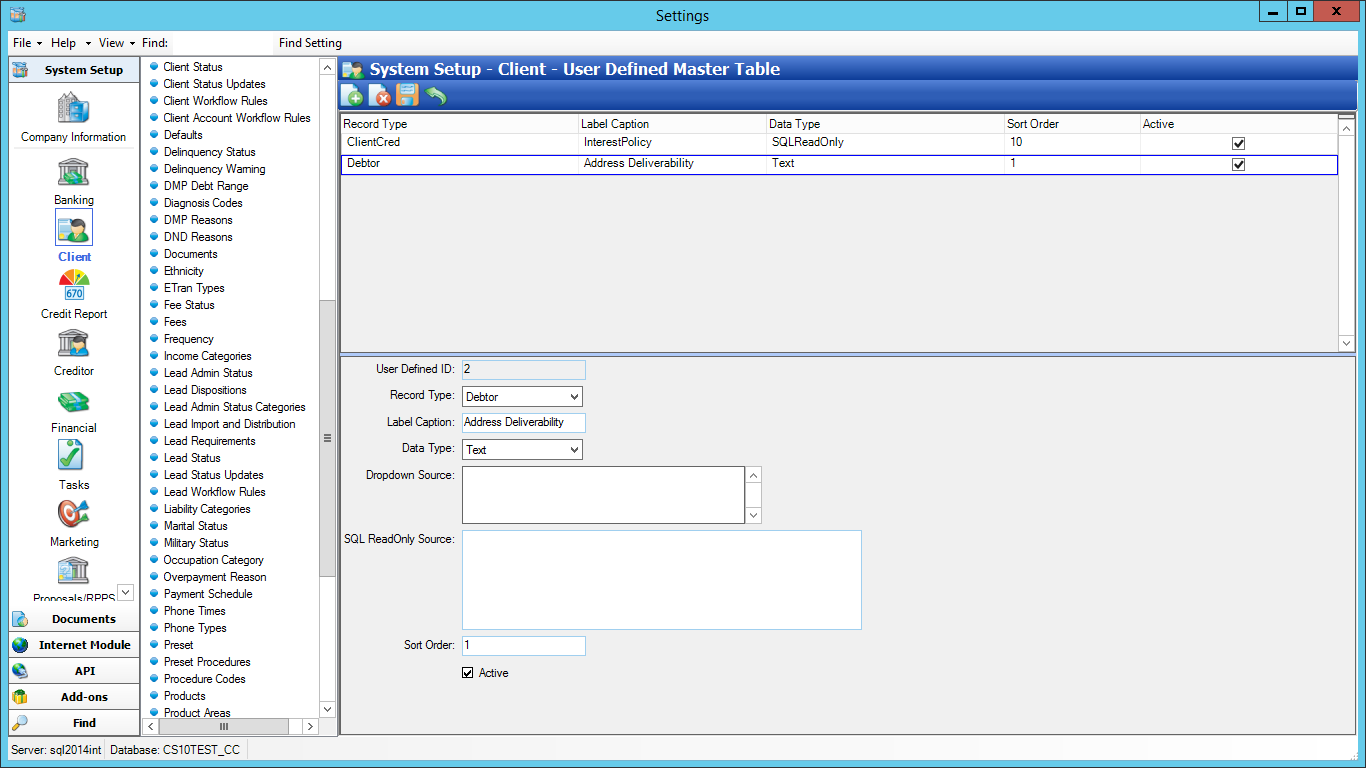
Task: Select the InterestPolicy cell
Action: click(x=672, y=143)
